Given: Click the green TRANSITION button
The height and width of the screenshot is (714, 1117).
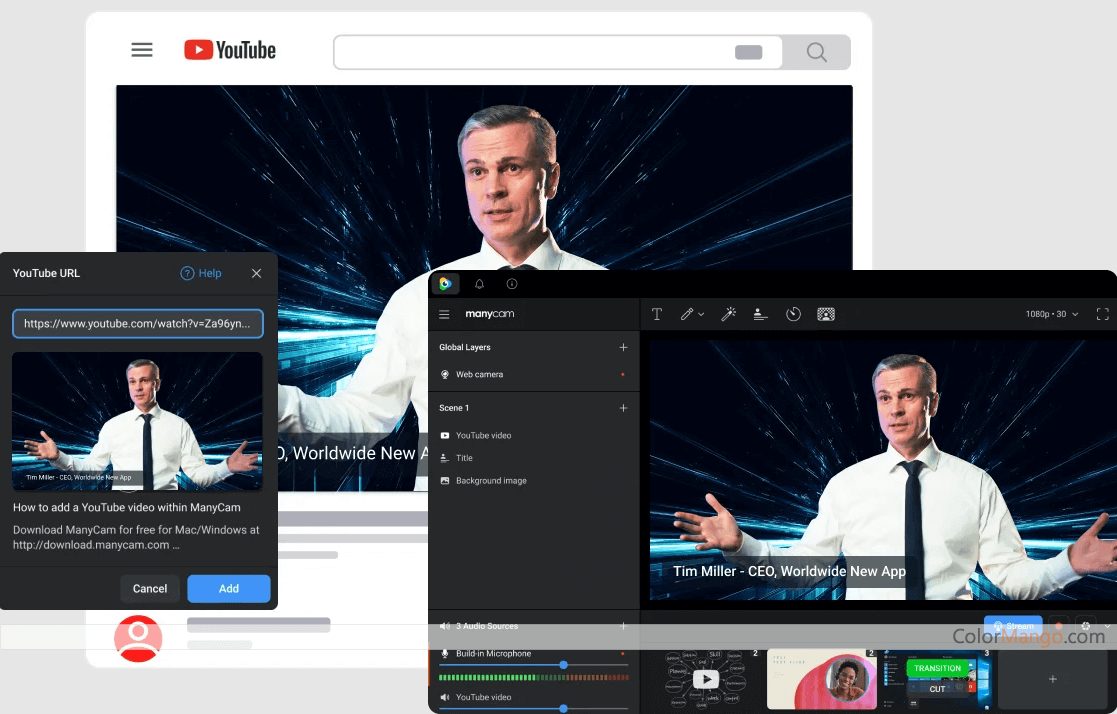Looking at the screenshot, I should [x=937, y=668].
